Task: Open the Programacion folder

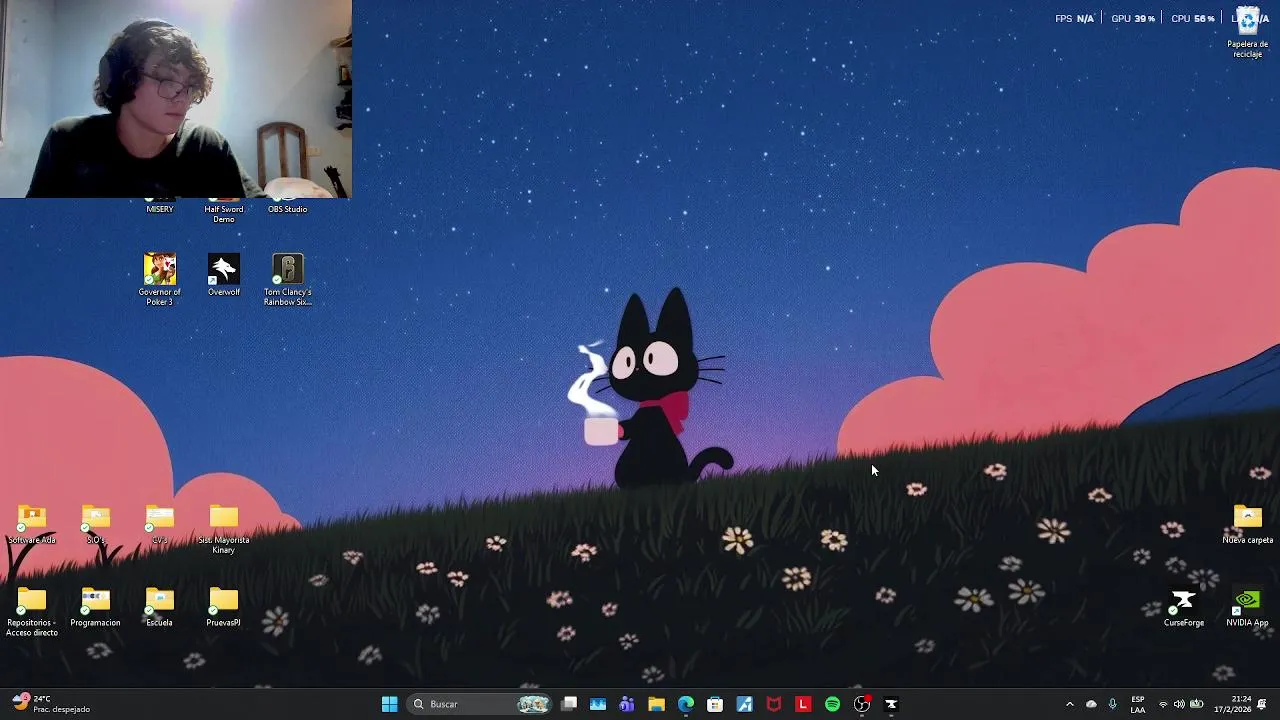Action: [x=96, y=608]
